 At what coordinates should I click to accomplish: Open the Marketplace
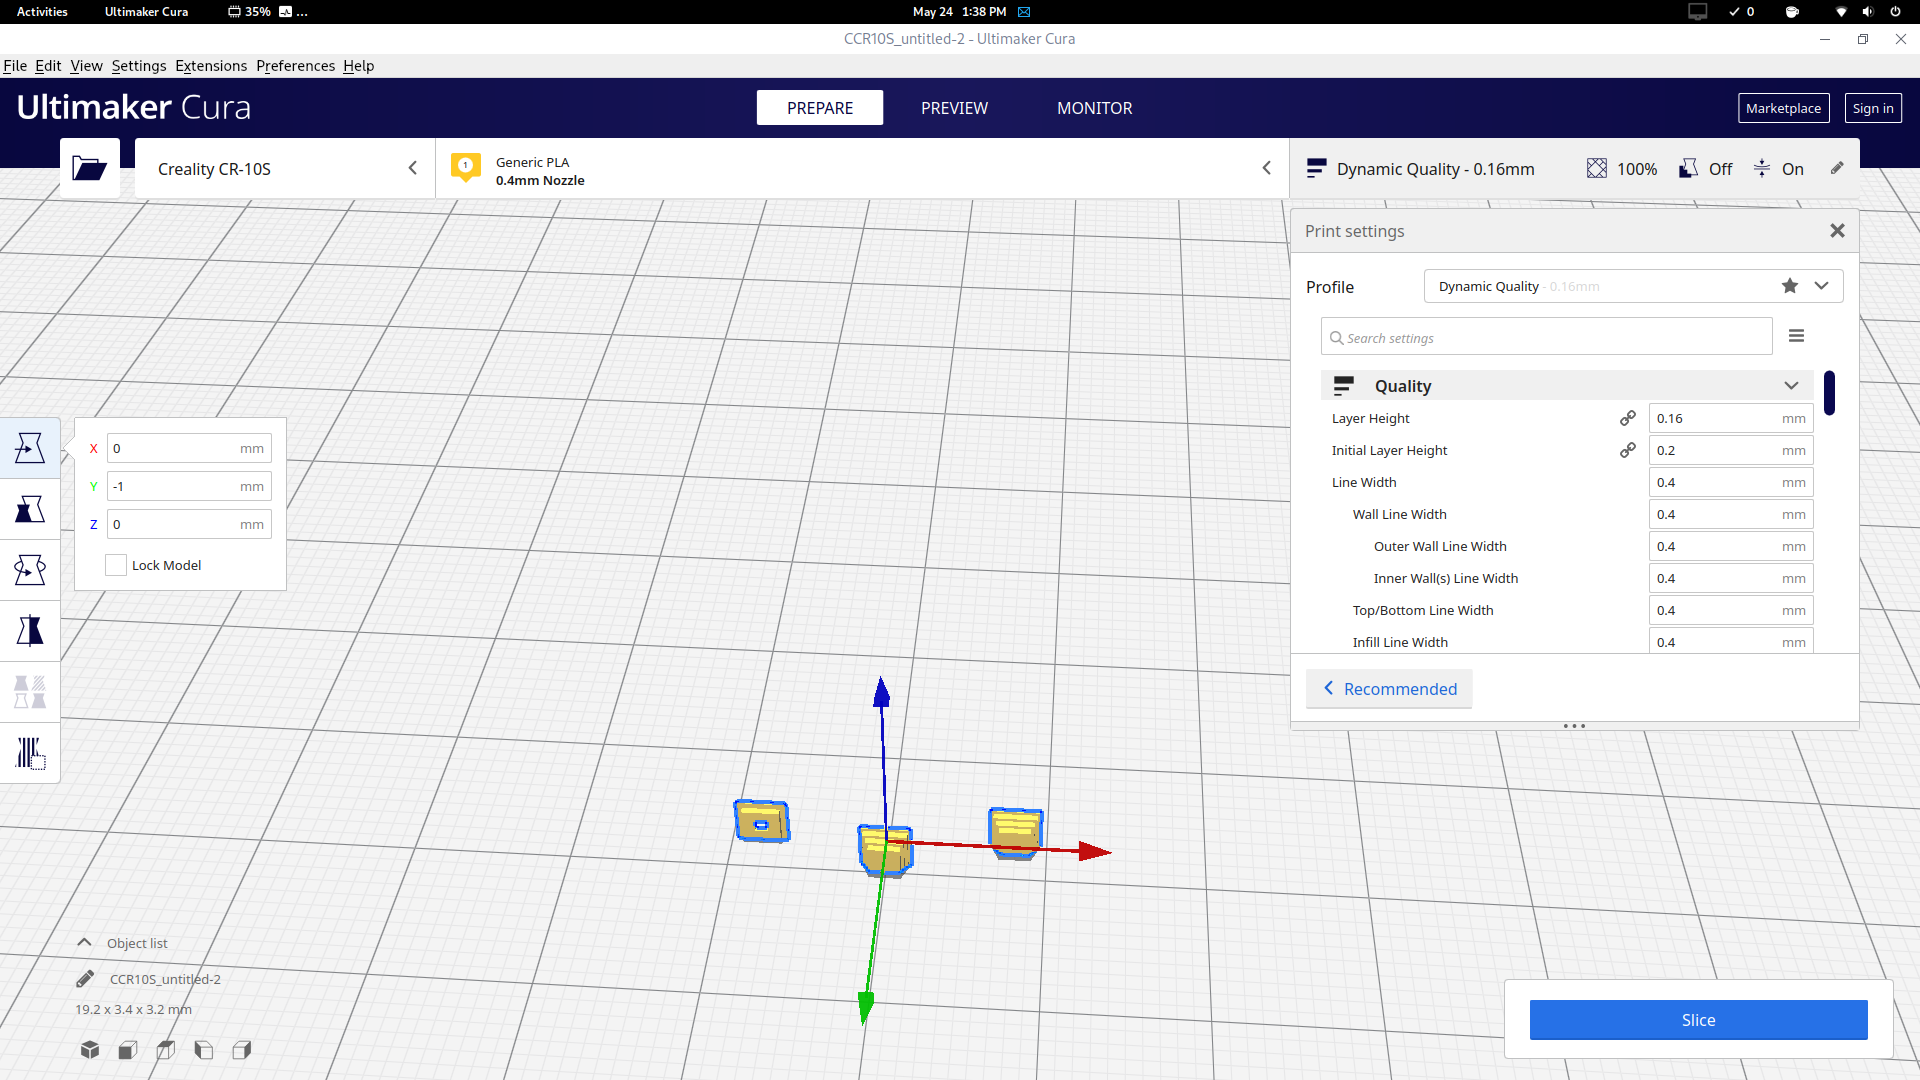coord(1783,108)
